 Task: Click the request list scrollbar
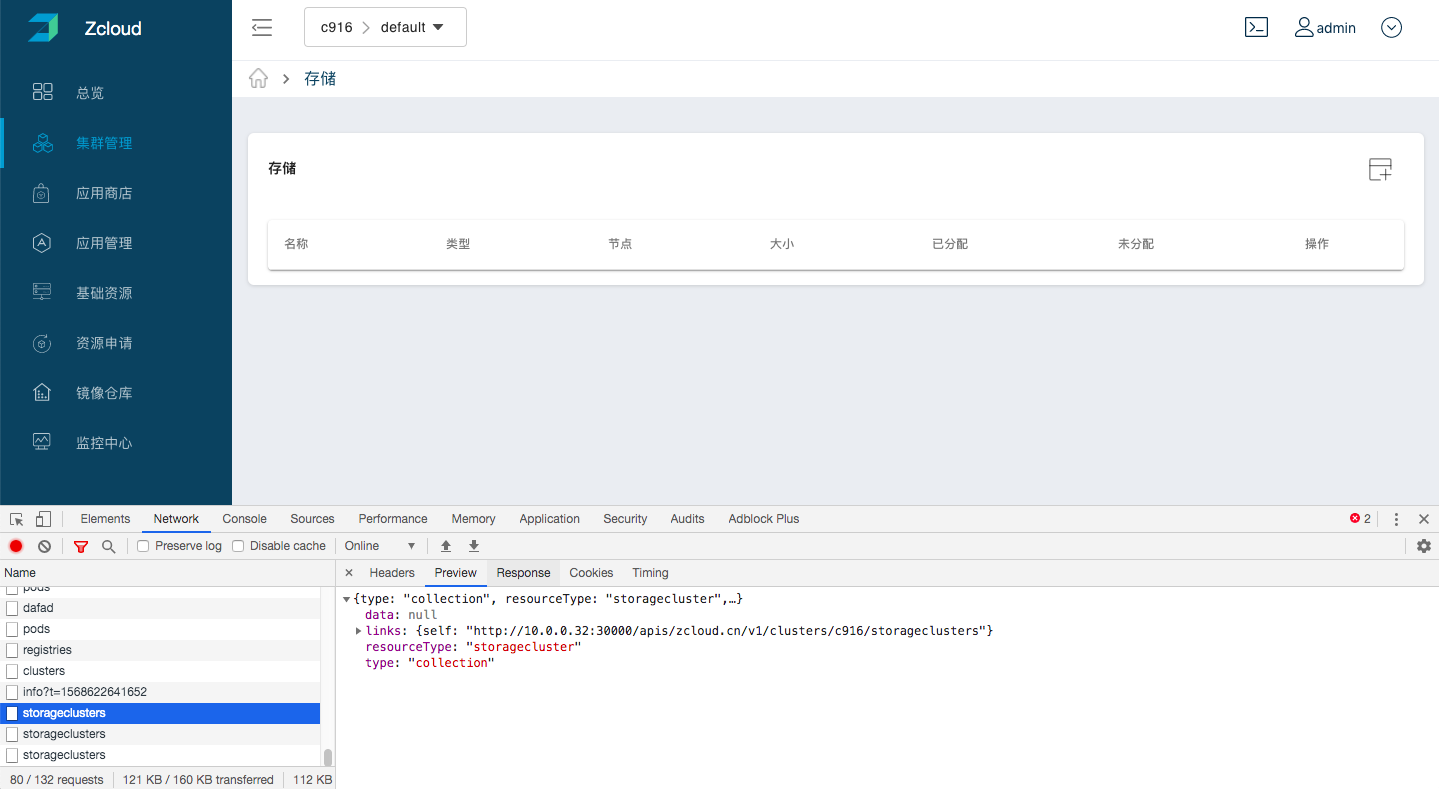click(328, 757)
